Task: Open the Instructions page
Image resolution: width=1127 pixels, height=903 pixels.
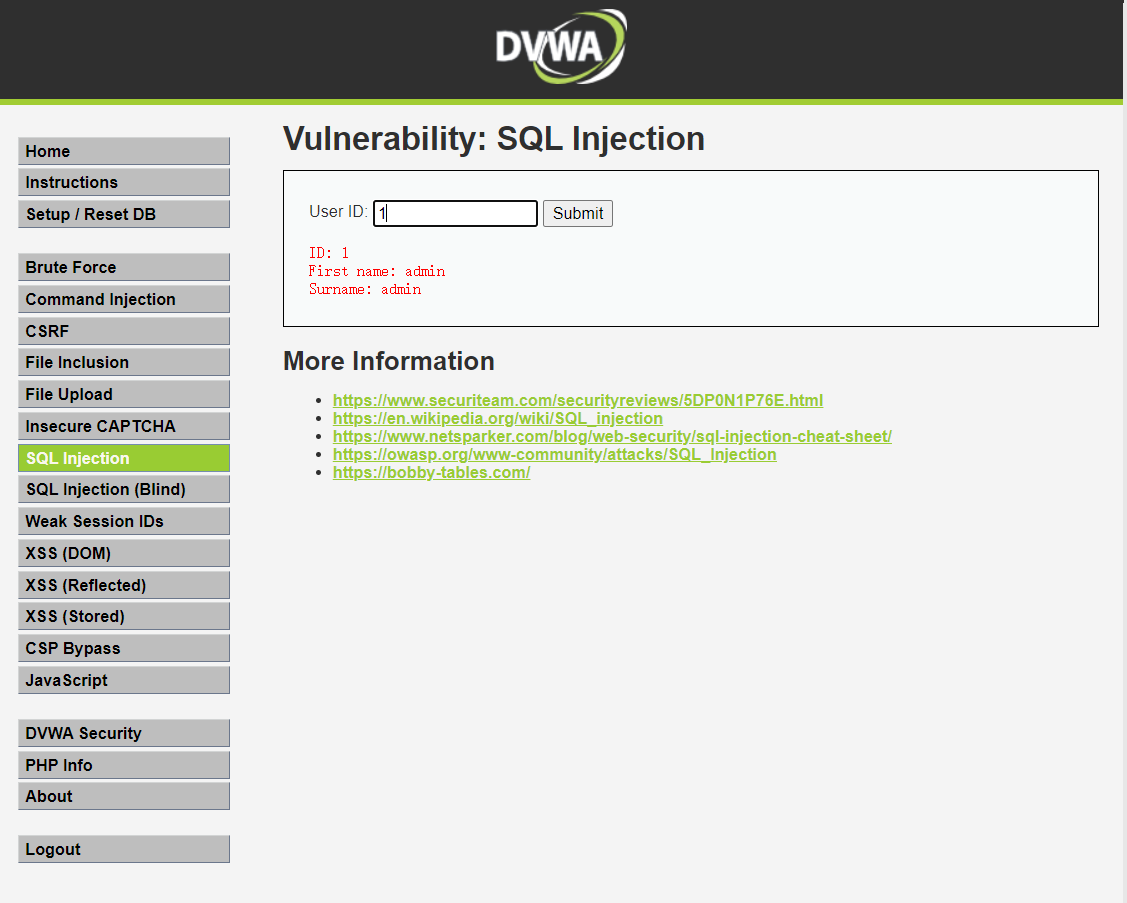Action: click(x=123, y=182)
